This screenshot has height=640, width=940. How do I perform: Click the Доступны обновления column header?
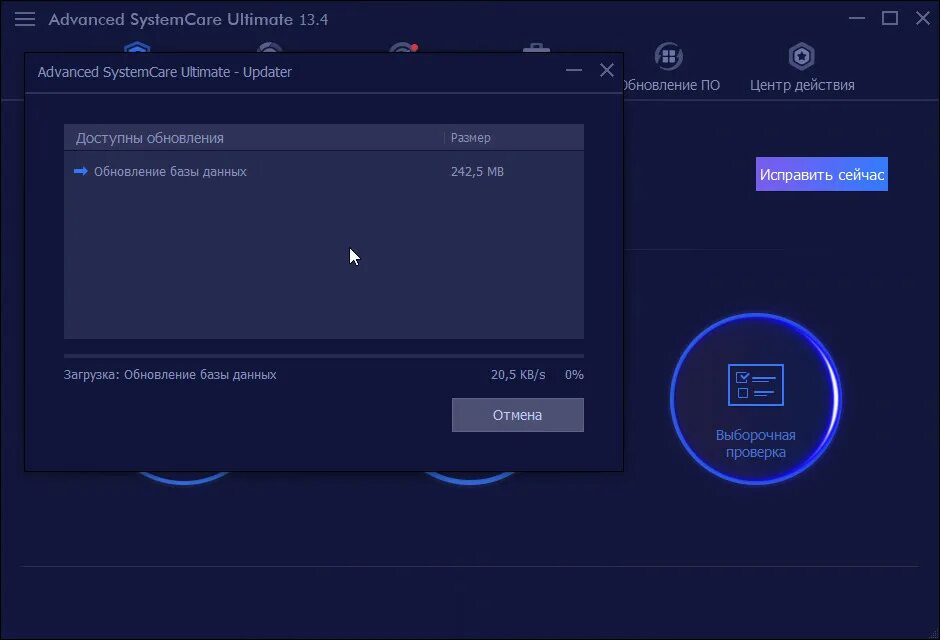149,138
